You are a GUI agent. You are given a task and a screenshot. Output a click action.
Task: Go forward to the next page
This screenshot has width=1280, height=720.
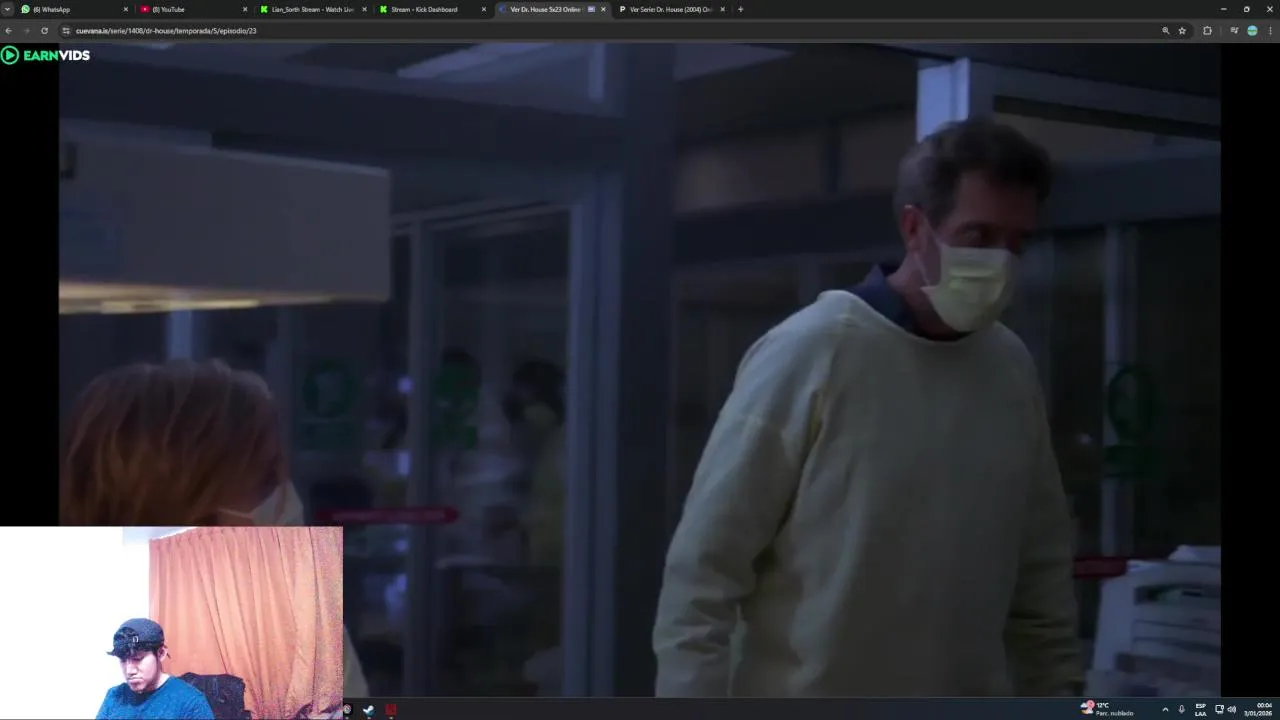point(26,31)
